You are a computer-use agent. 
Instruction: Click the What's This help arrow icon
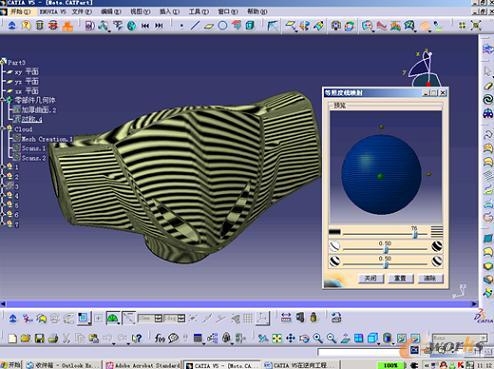point(137,338)
